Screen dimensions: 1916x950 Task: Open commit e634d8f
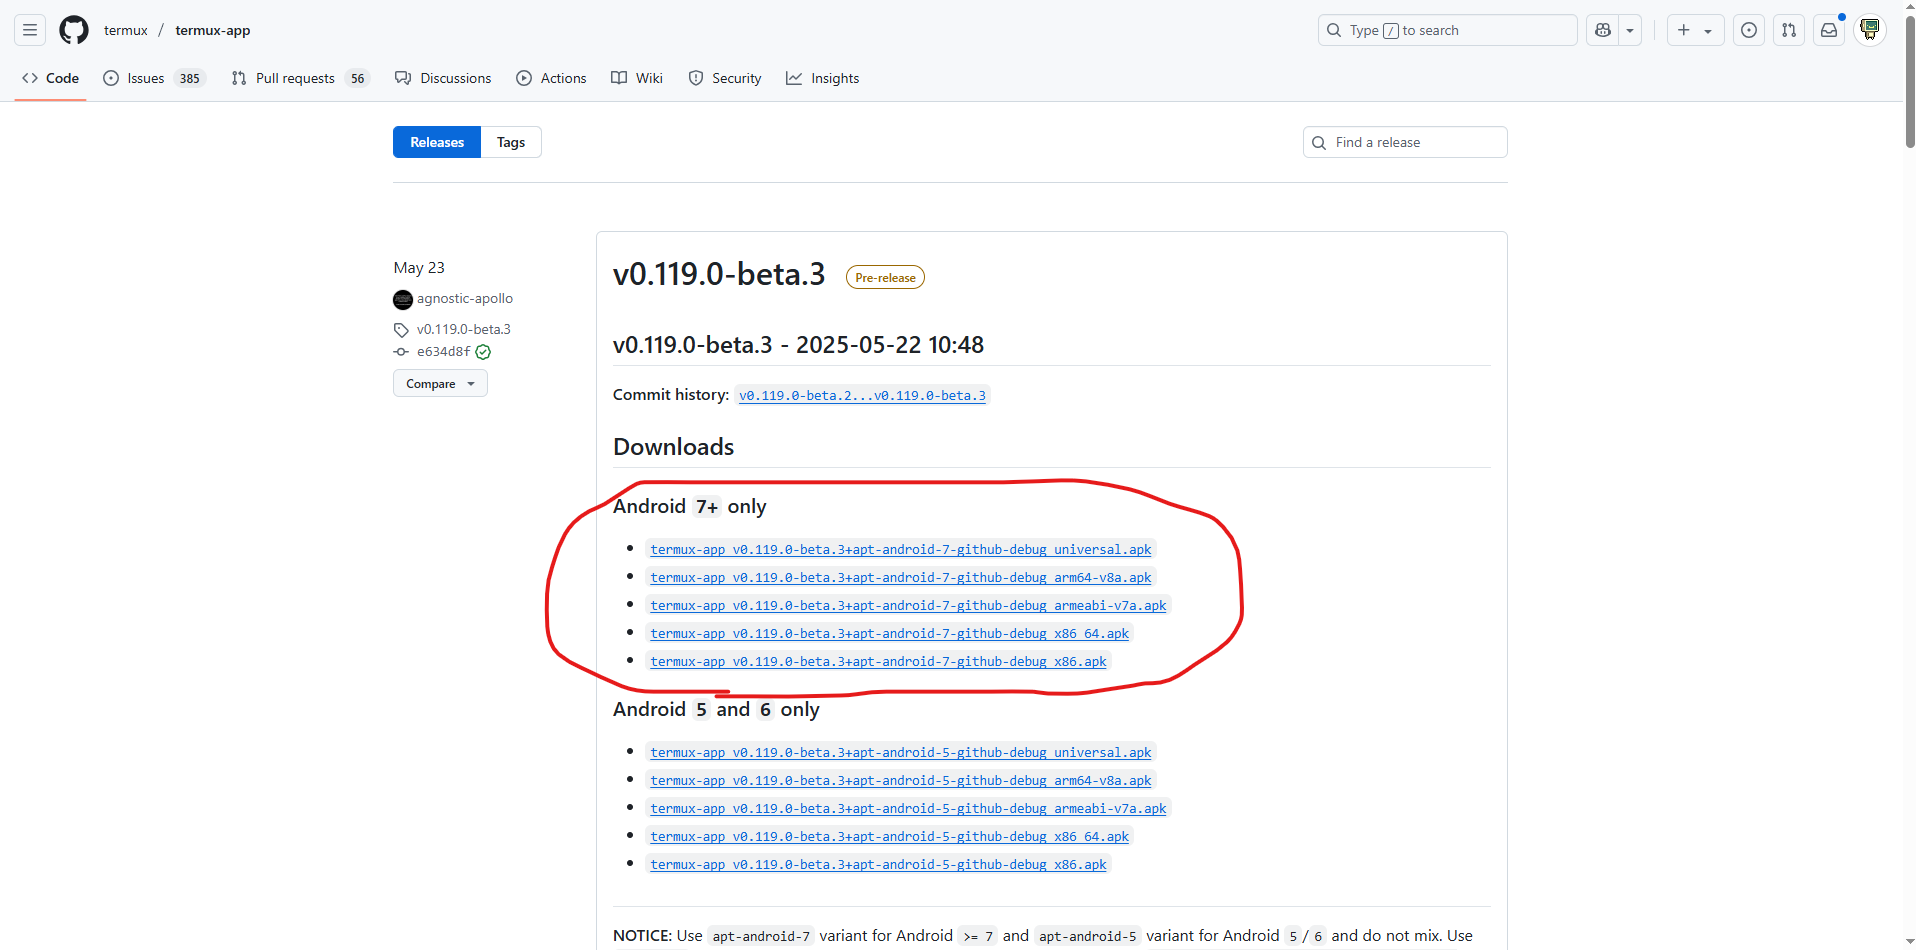pyautogui.click(x=443, y=352)
